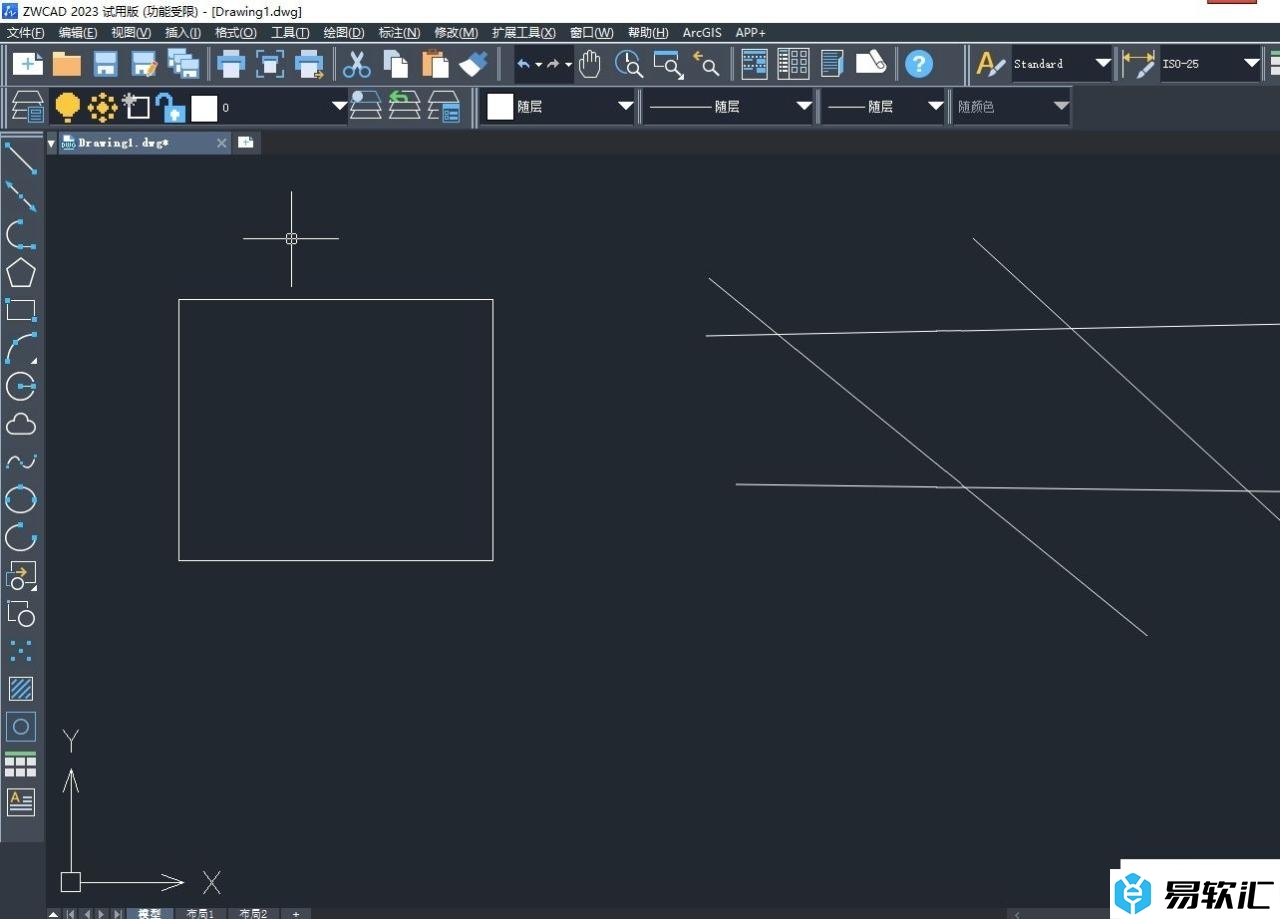The height and width of the screenshot is (919, 1280).
Task: Open the 随颜色 plot style dropdown
Action: pos(1012,106)
